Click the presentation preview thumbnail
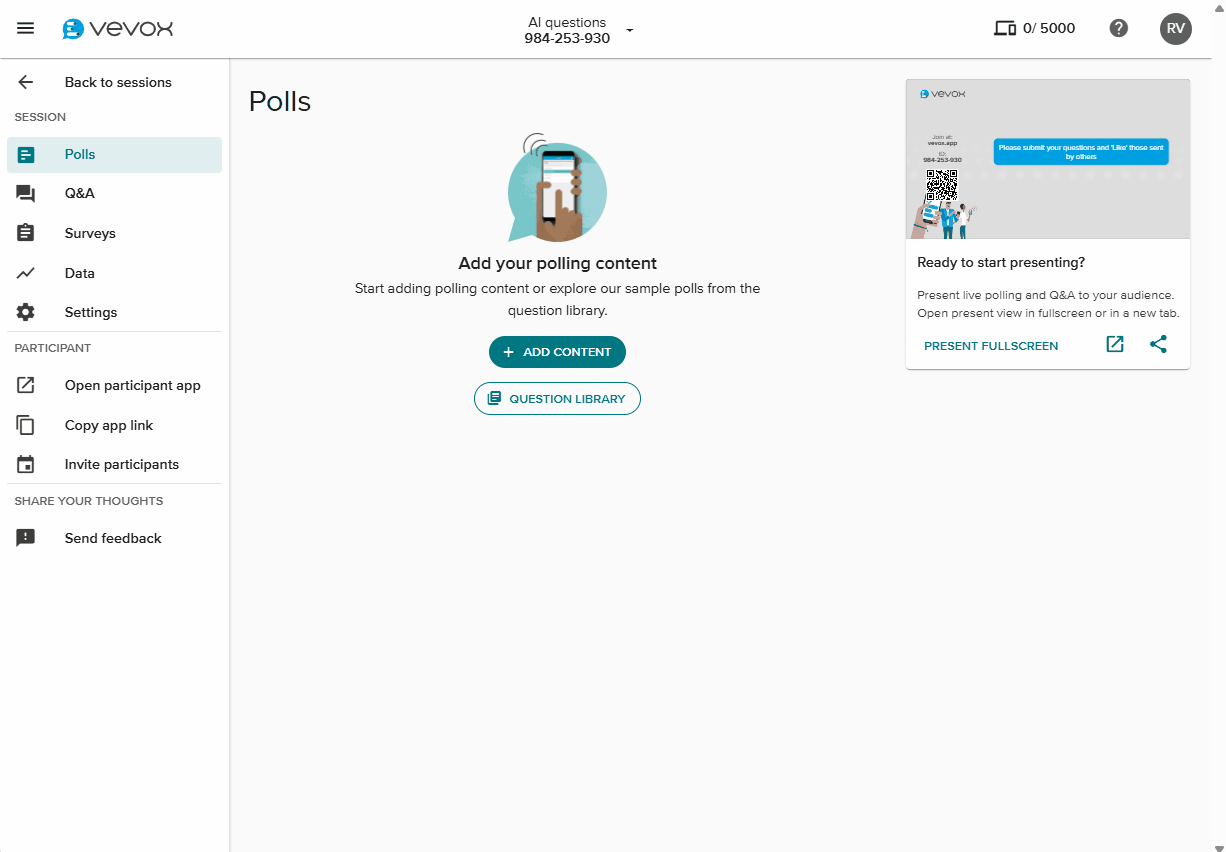The height and width of the screenshot is (852, 1226). click(1047, 160)
